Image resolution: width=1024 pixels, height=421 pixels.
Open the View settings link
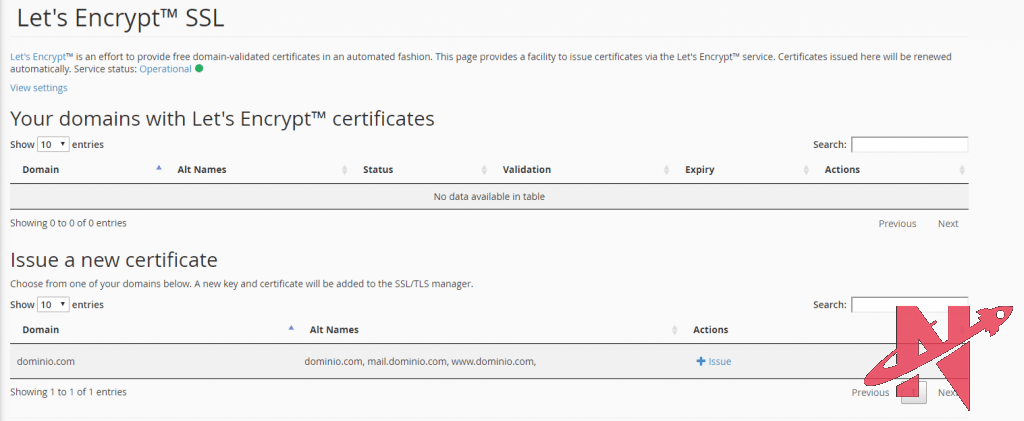click(x=39, y=88)
